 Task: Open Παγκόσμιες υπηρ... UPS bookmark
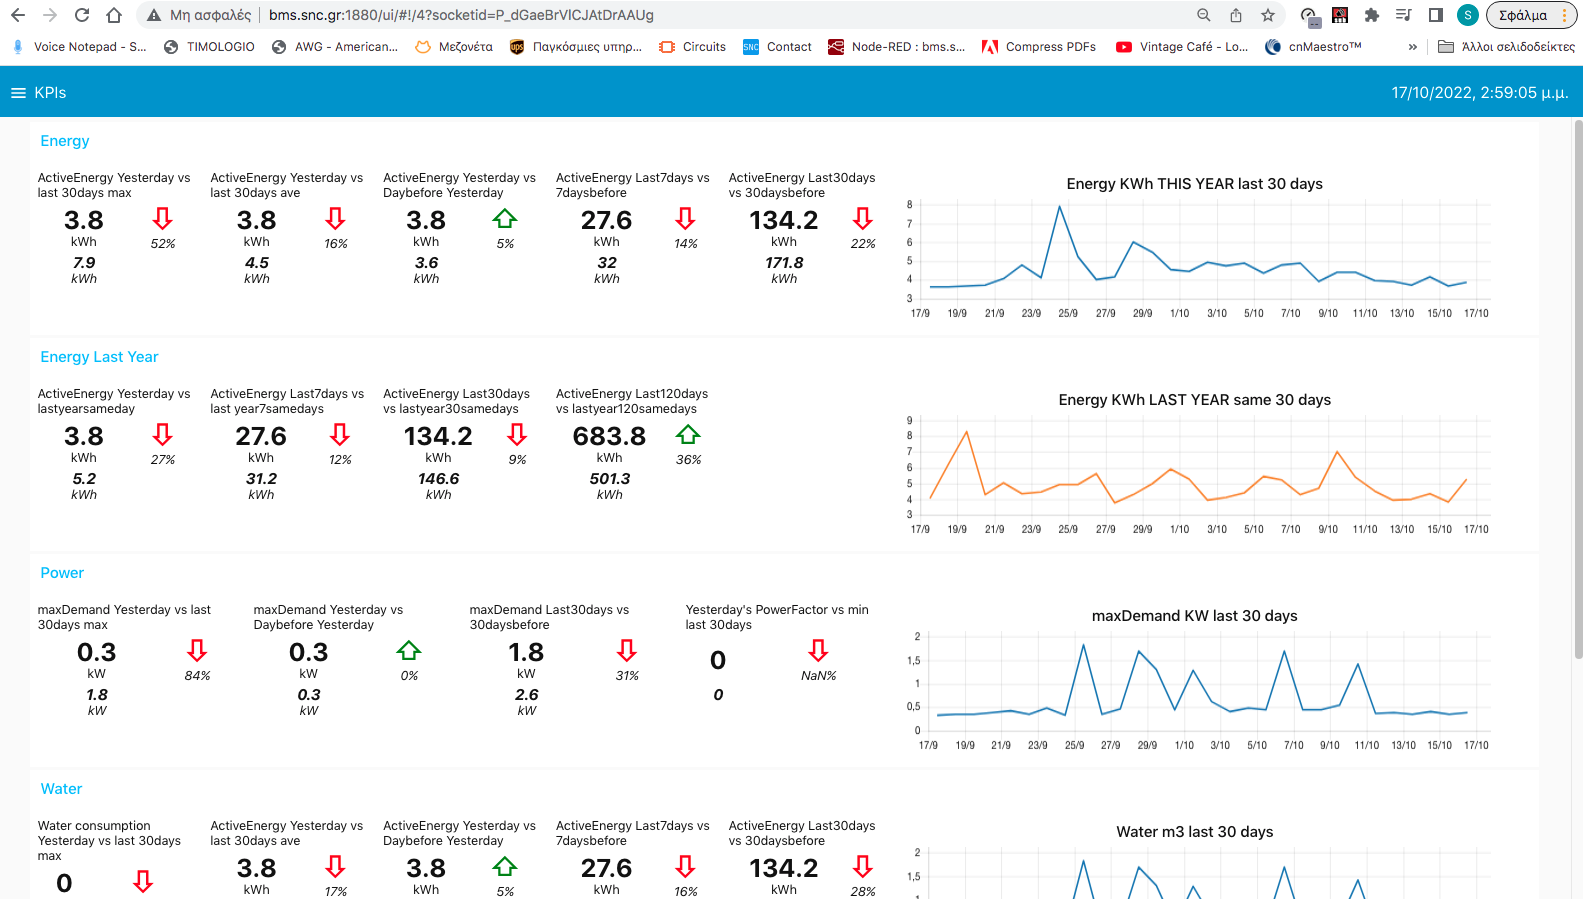(576, 47)
